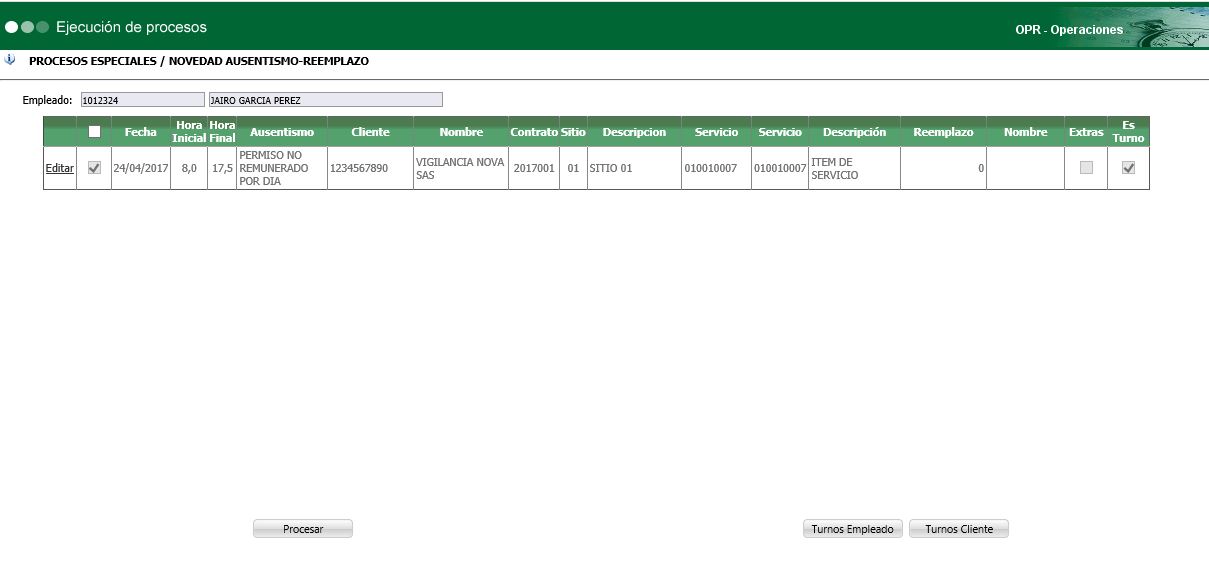Image resolution: width=1209 pixels, height=573 pixels.
Task: Select the contract cell 2017001
Action: [x=534, y=168]
